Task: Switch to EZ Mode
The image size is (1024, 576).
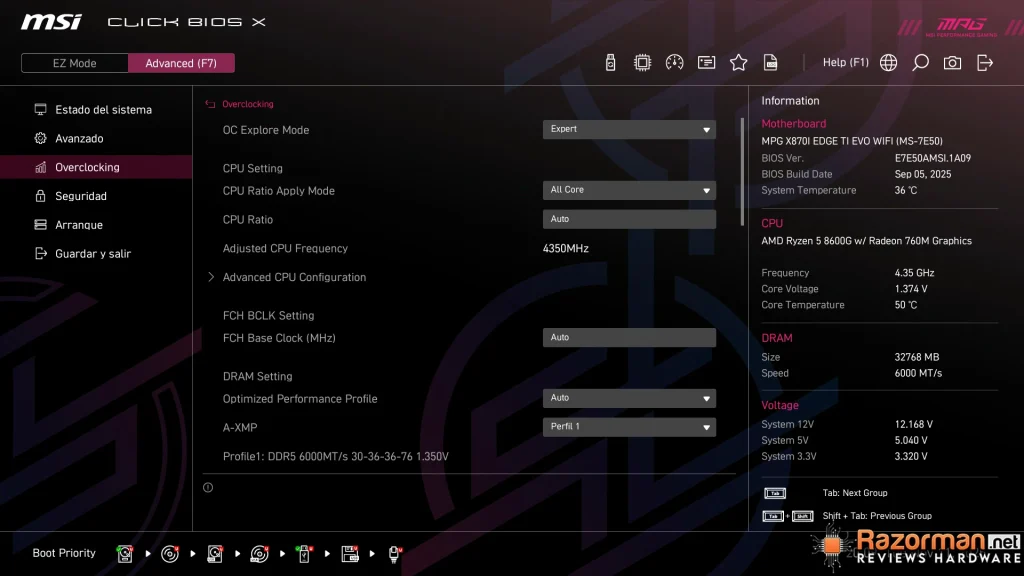Action: coord(74,63)
